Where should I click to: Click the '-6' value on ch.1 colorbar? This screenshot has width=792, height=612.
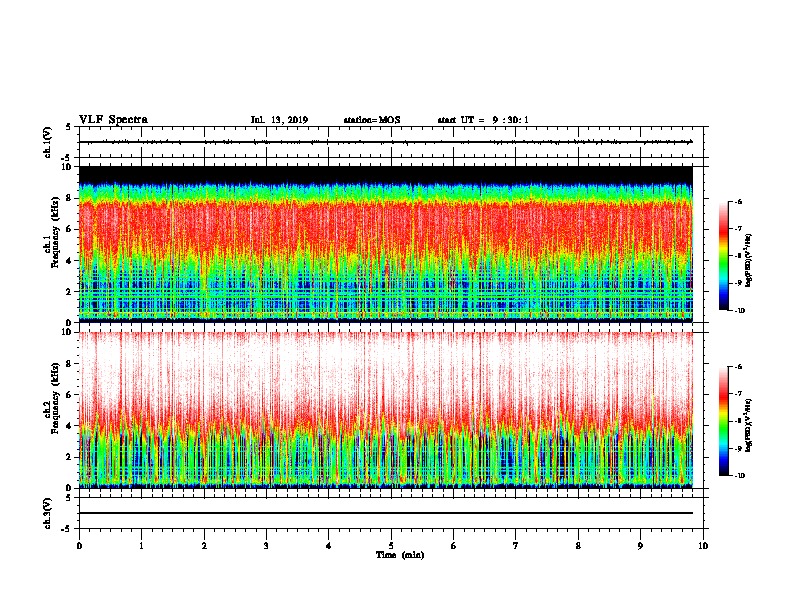(x=738, y=201)
